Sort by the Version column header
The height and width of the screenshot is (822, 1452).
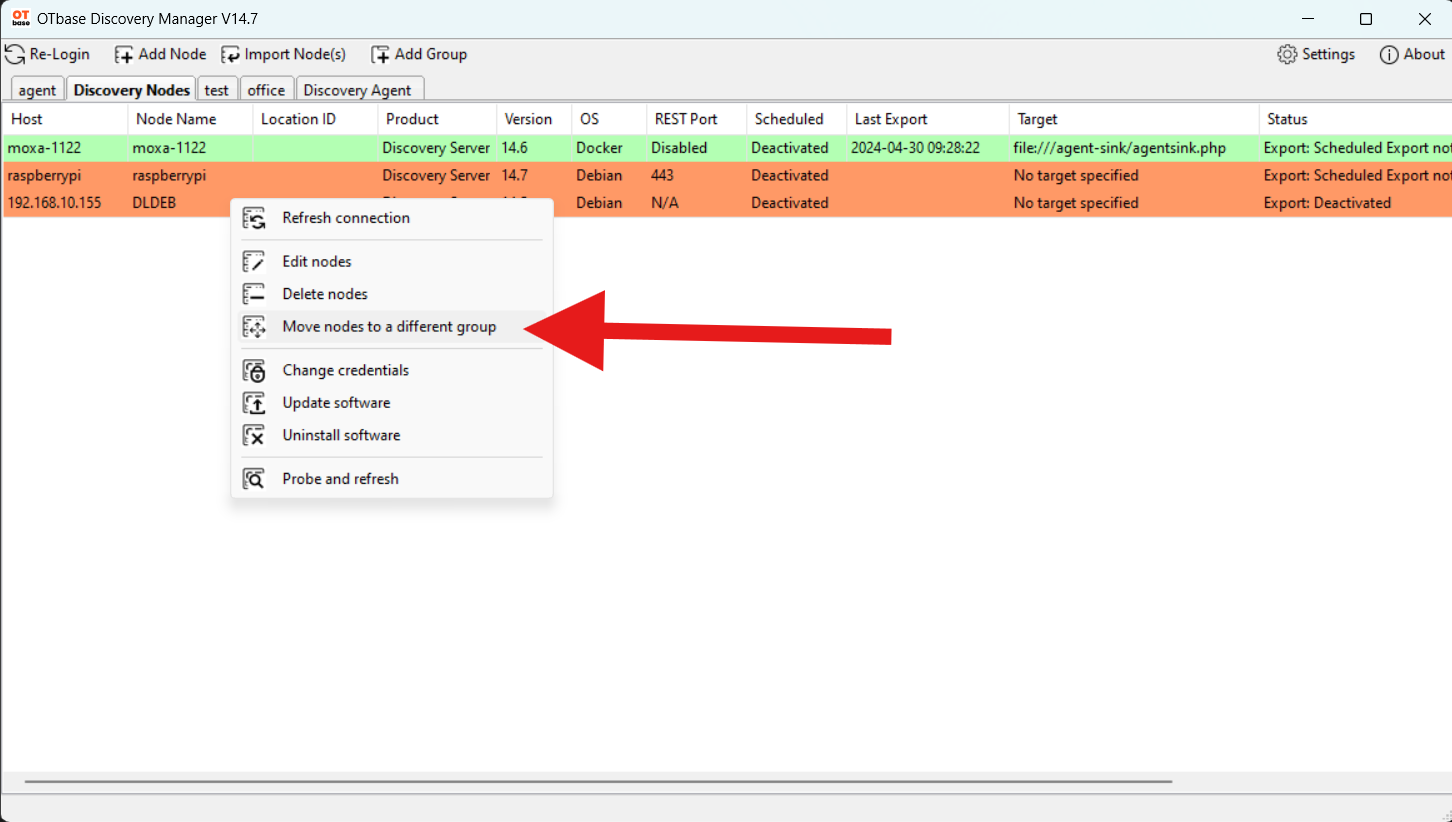pos(533,119)
